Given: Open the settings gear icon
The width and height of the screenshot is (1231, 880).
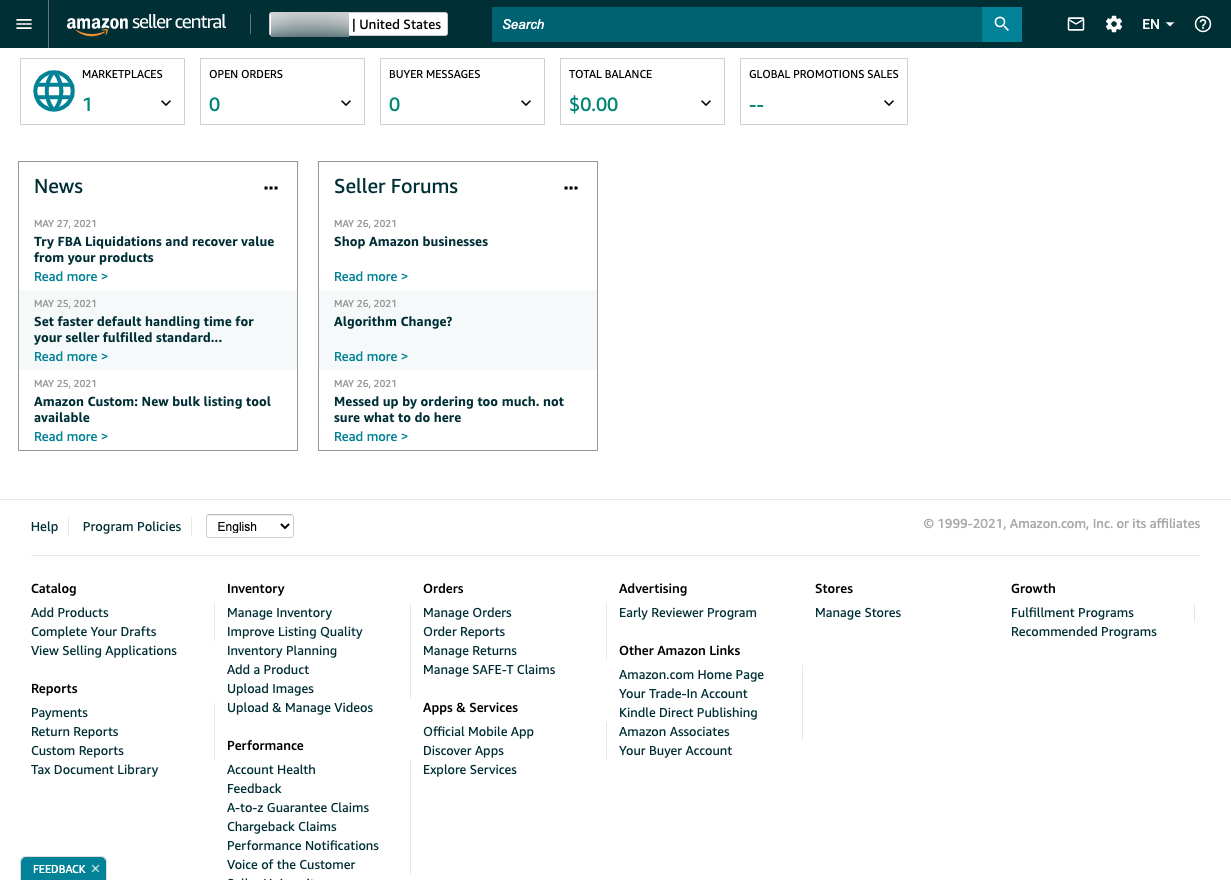Looking at the screenshot, I should point(1114,24).
